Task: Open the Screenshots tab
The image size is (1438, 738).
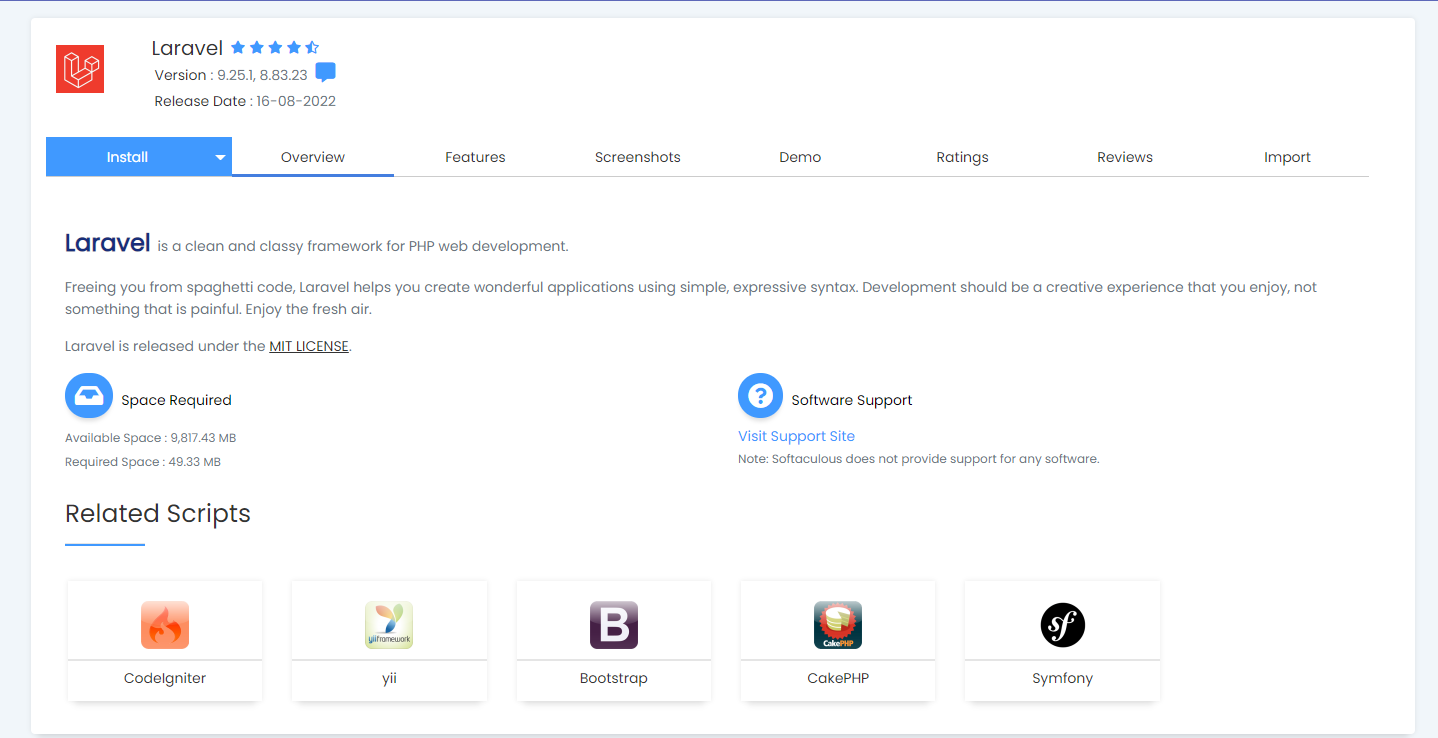Action: (638, 157)
